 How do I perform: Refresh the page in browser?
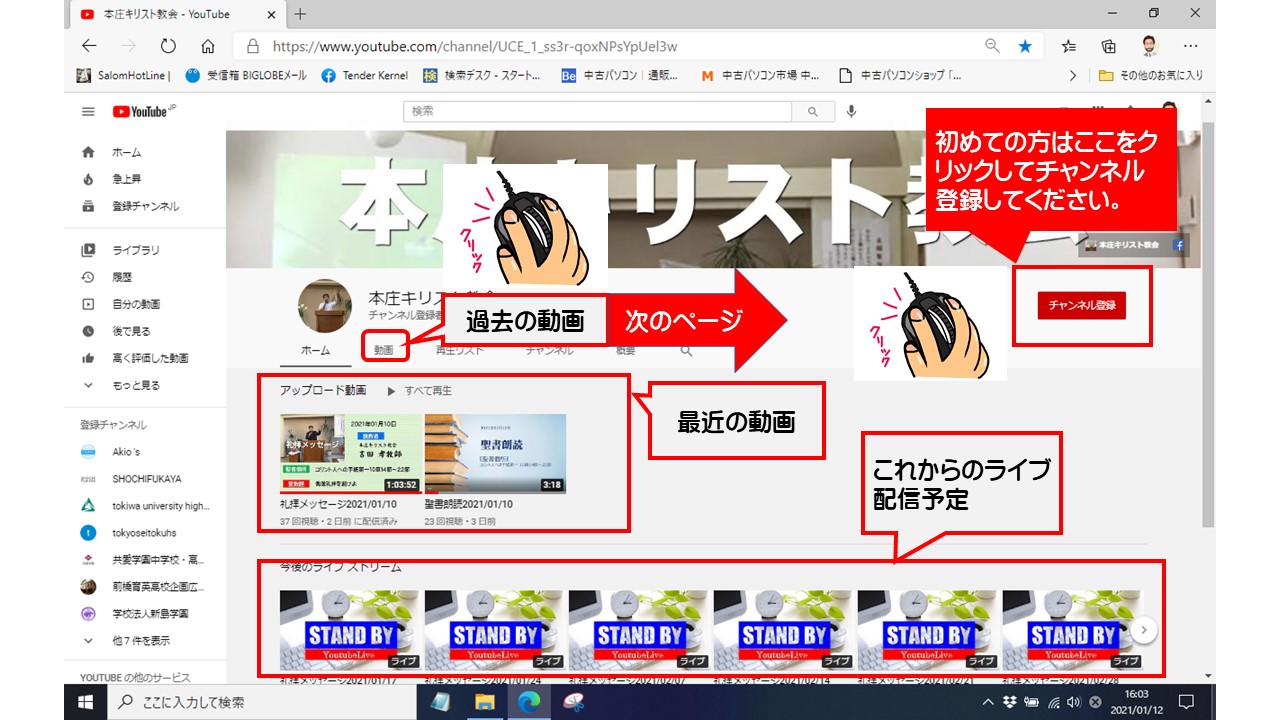(168, 46)
